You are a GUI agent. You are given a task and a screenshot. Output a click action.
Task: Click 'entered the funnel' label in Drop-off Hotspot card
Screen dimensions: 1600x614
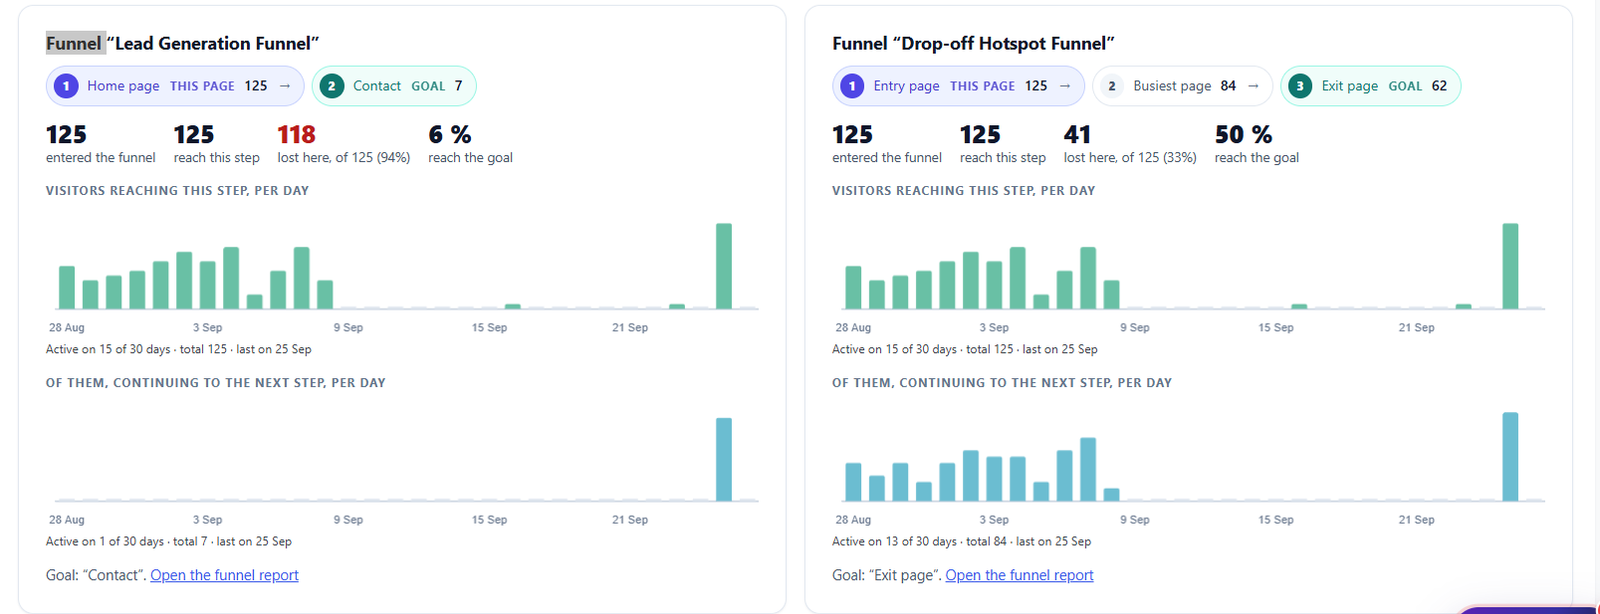[x=887, y=158]
